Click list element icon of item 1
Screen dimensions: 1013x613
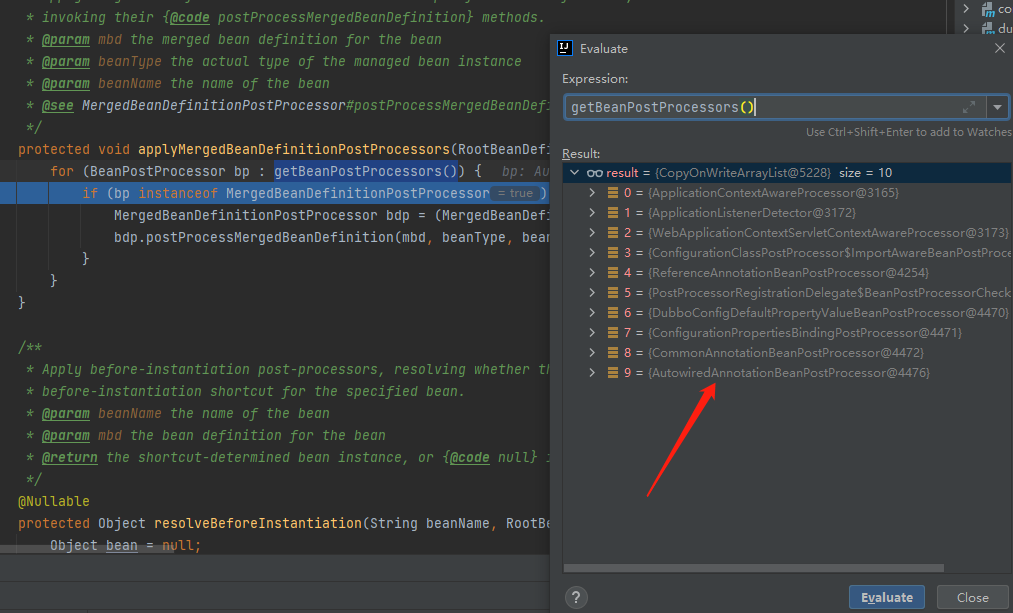pyautogui.click(x=612, y=213)
